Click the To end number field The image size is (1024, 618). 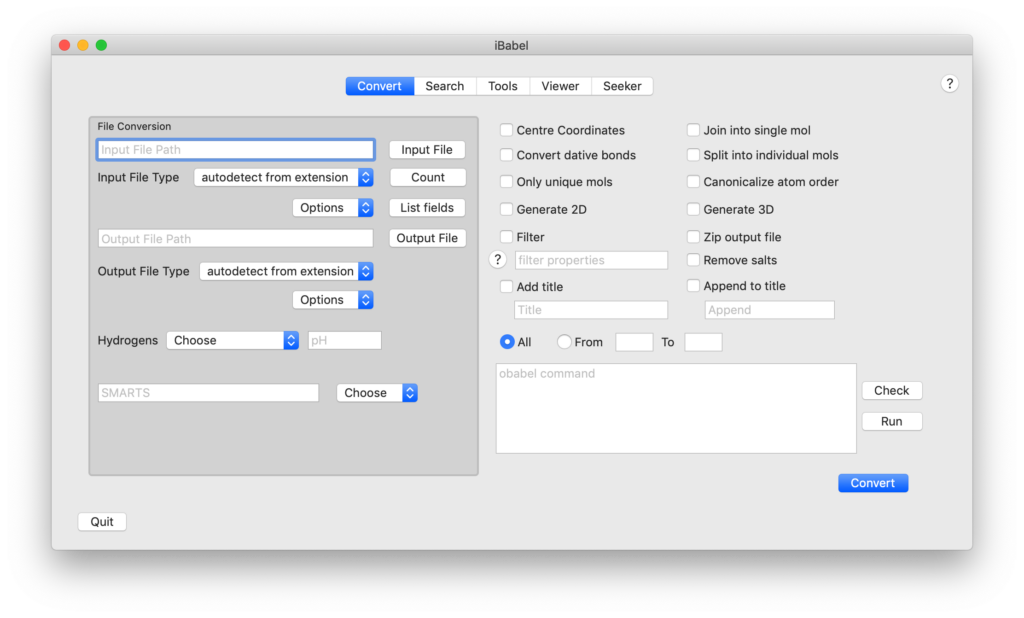tap(703, 342)
